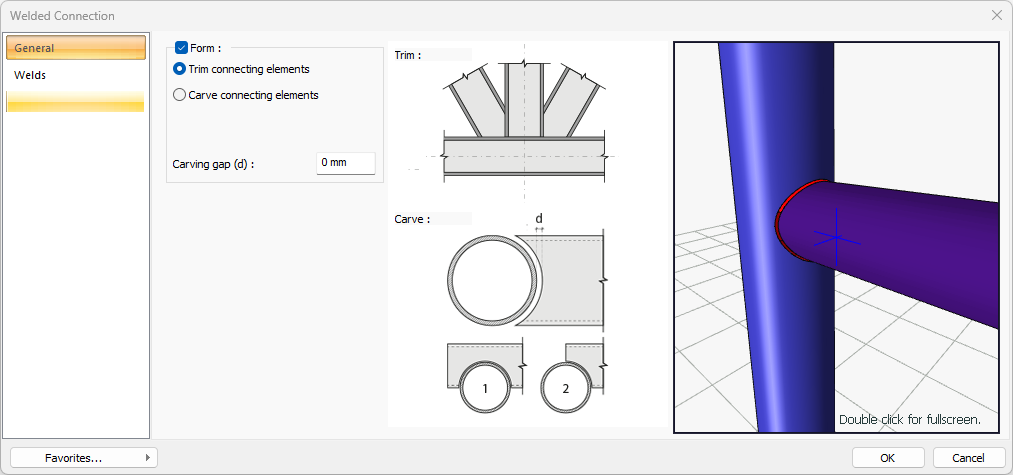The height and width of the screenshot is (475, 1013).
Task: Click the purple horizontal pipe in preview
Action: point(920,250)
